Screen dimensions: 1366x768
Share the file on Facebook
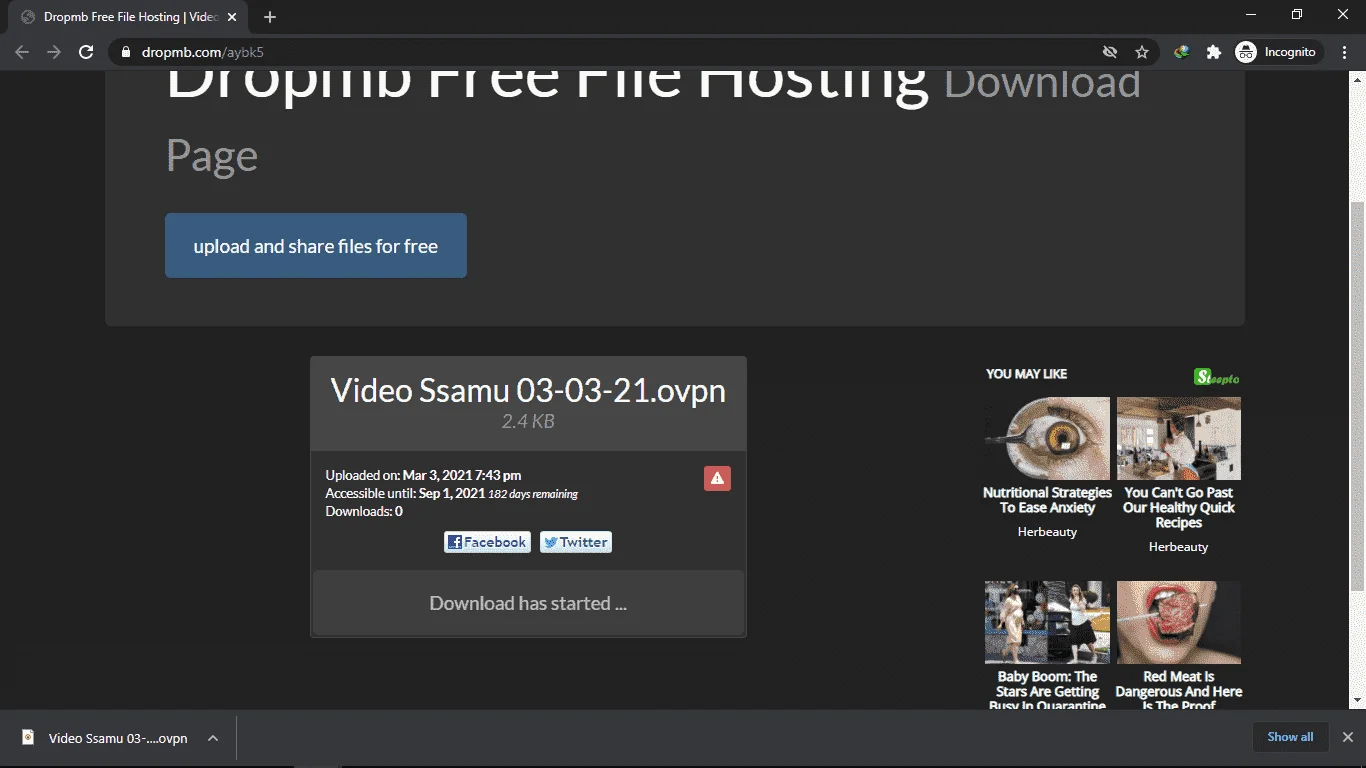[487, 542]
